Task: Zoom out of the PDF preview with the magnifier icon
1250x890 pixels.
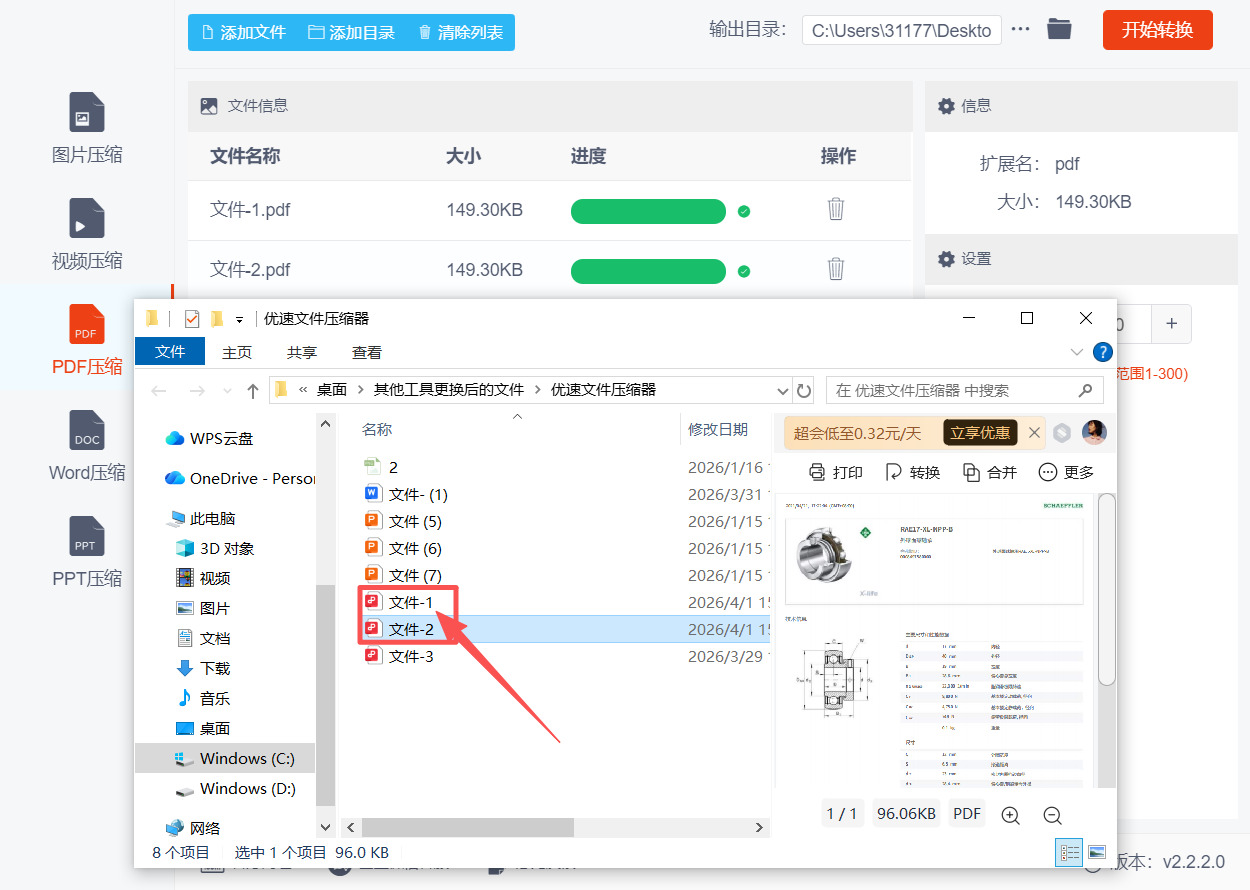Action: point(1052,815)
